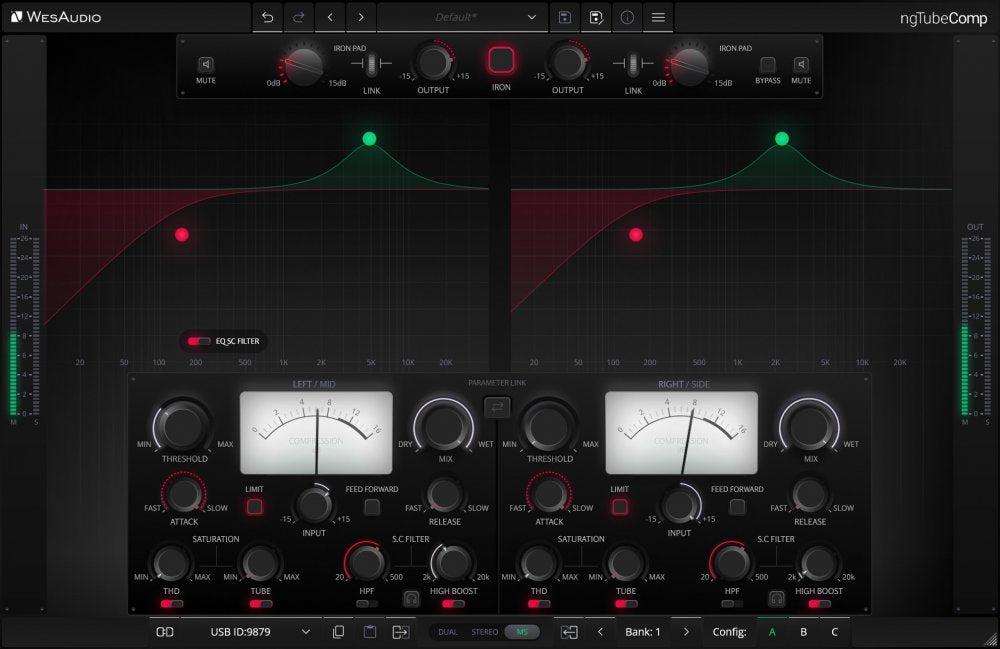
Task: Click the BYPASS button
Action: pos(767,65)
